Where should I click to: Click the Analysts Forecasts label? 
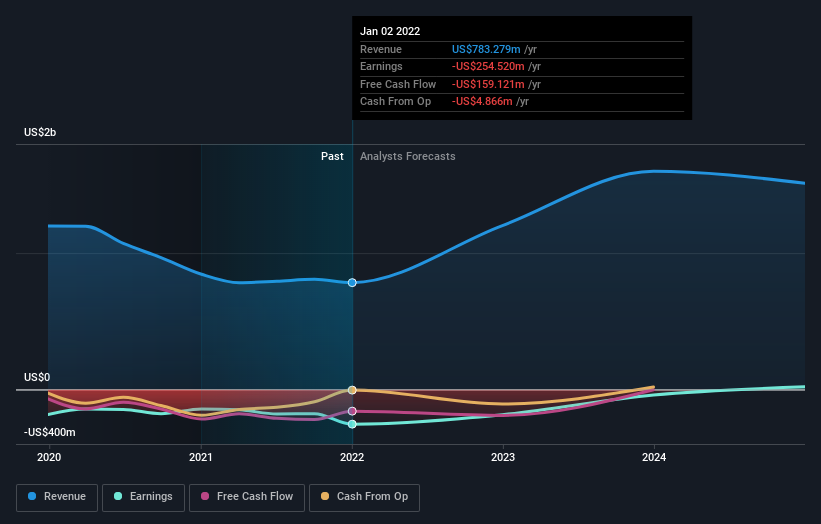408,157
